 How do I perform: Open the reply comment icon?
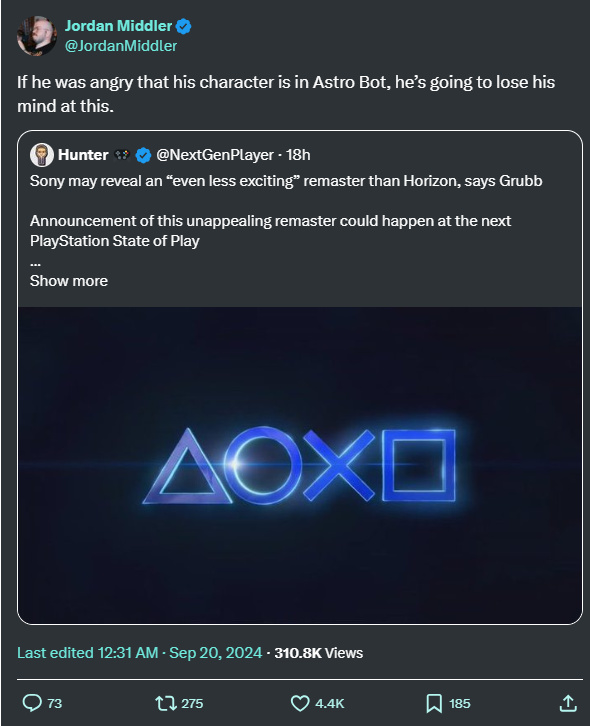(32, 703)
